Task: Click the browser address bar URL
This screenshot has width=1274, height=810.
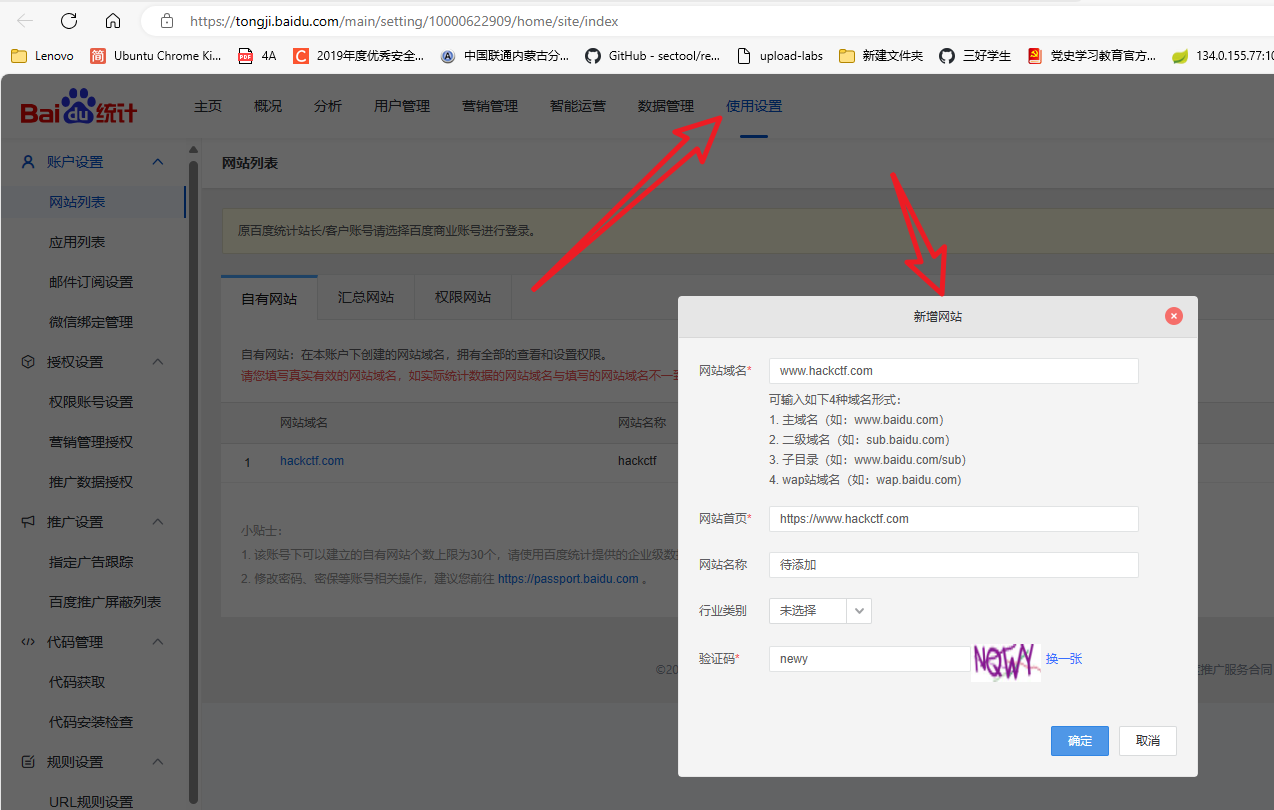Action: 404,21
